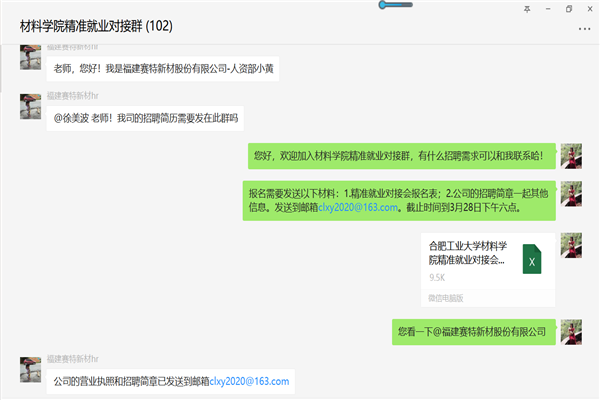This screenshot has height=400, width=600.
Task: Open the chat info three-dots menu
Action: click(x=584, y=27)
